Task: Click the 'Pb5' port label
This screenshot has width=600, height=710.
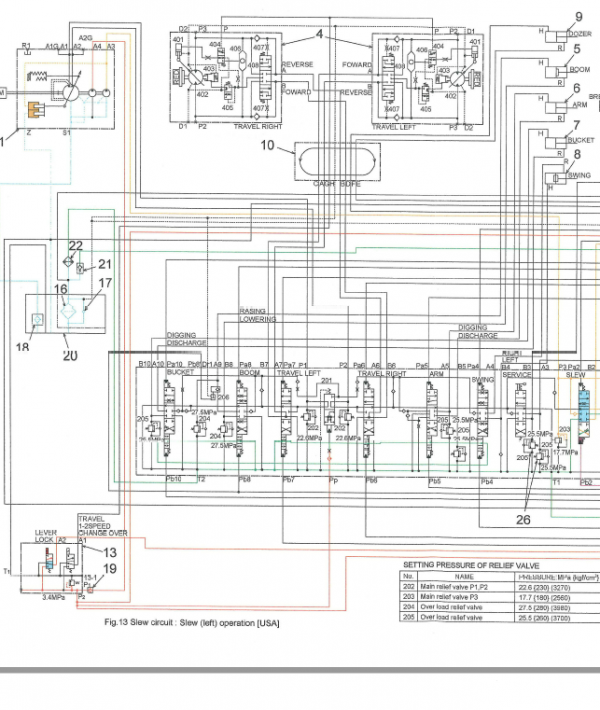Action: click(x=434, y=481)
